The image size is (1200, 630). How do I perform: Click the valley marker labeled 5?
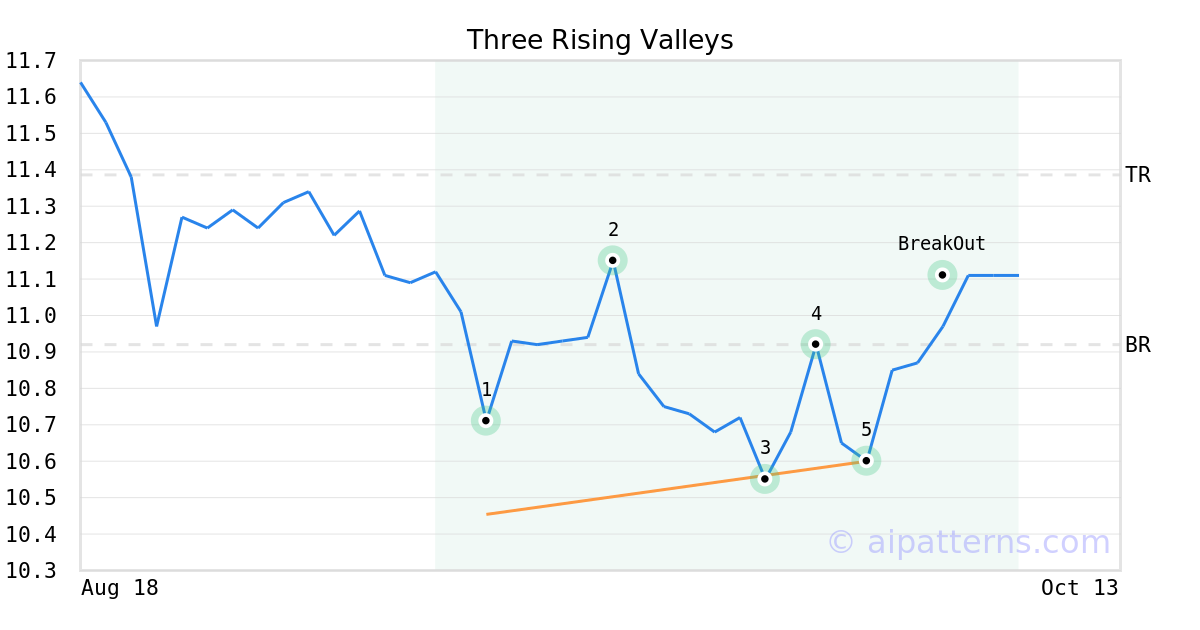[x=866, y=460]
